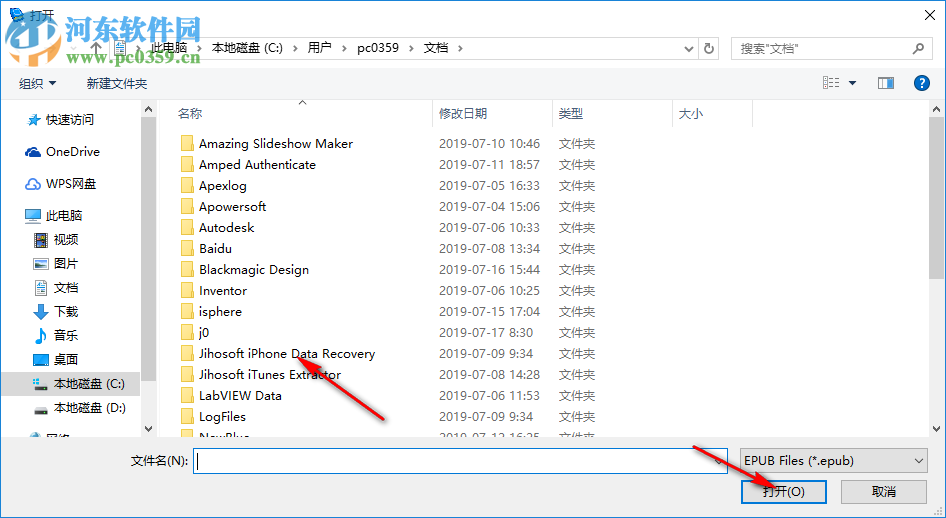Image resolution: width=946 pixels, height=518 pixels.
Task: Select Amazing Slideshow Maker folder icon
Action: click(188, 144)
